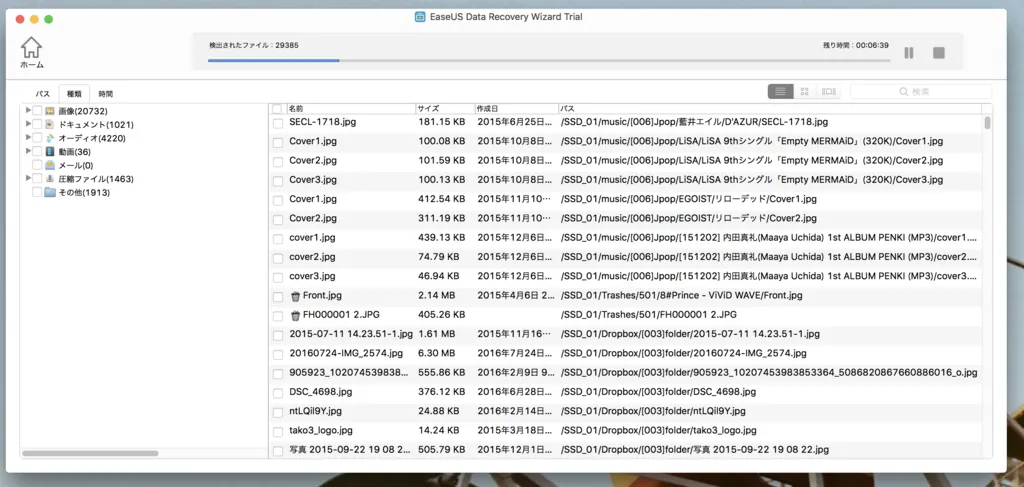
Task: Check the 圧縮ファイル(1463) category checkbox
Action: tap(37, 179)
